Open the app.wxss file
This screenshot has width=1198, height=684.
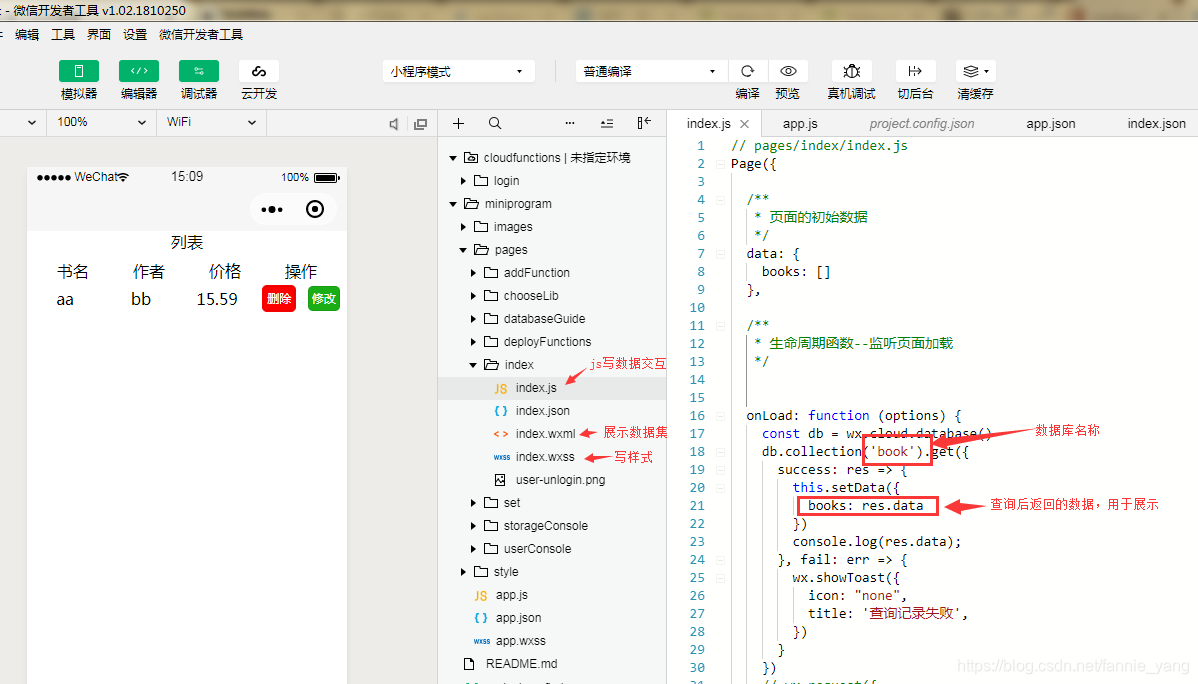point(552,640)
